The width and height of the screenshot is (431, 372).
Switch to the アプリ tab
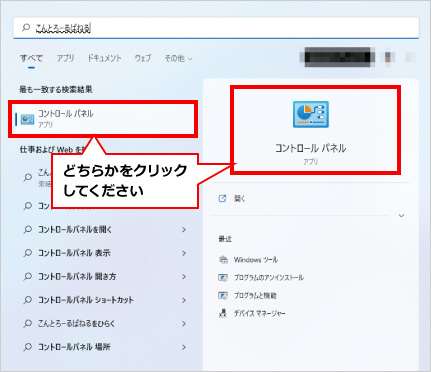[65, 58]
